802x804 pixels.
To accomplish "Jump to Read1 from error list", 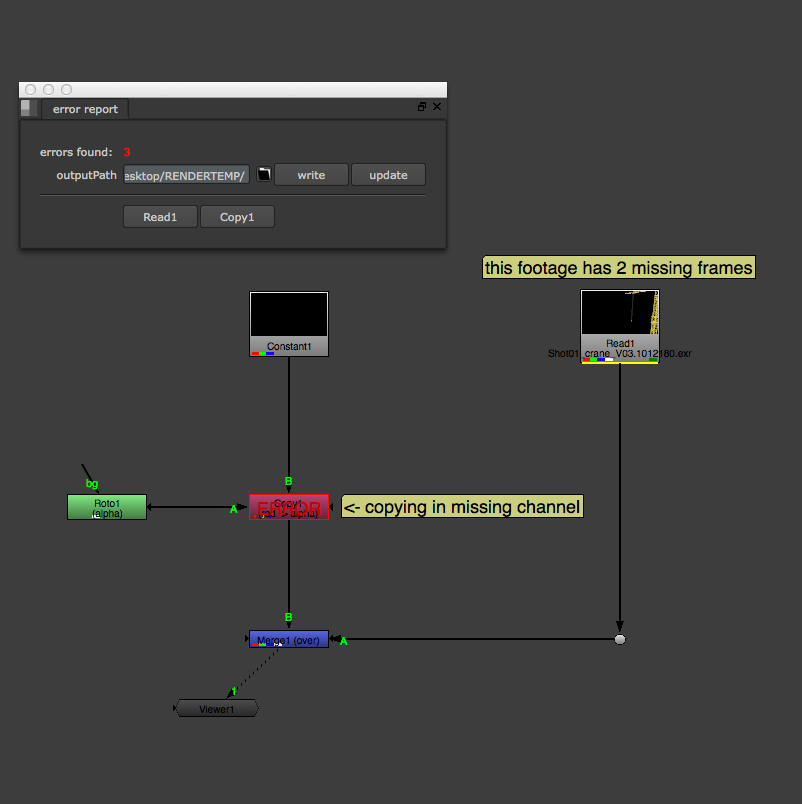I will point(160,217).
